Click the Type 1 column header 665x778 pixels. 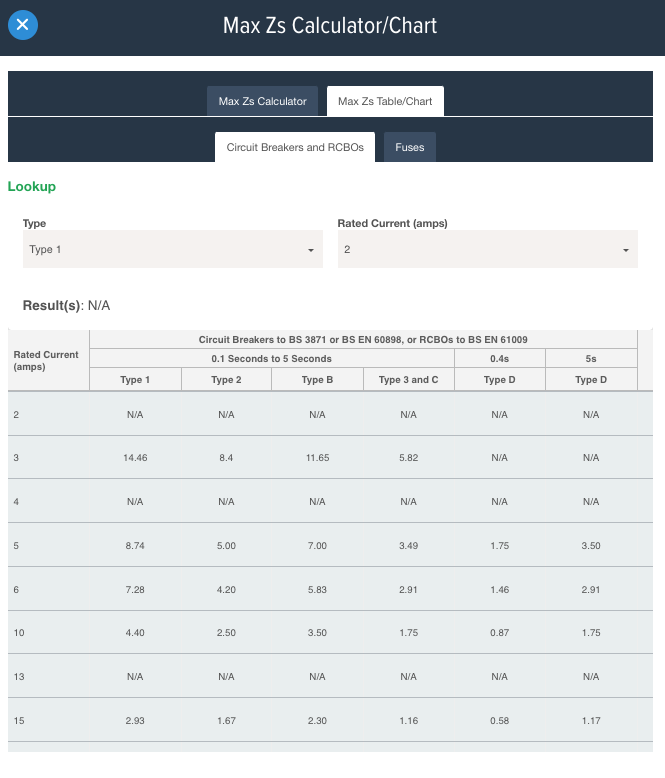(x=135, y=380)
